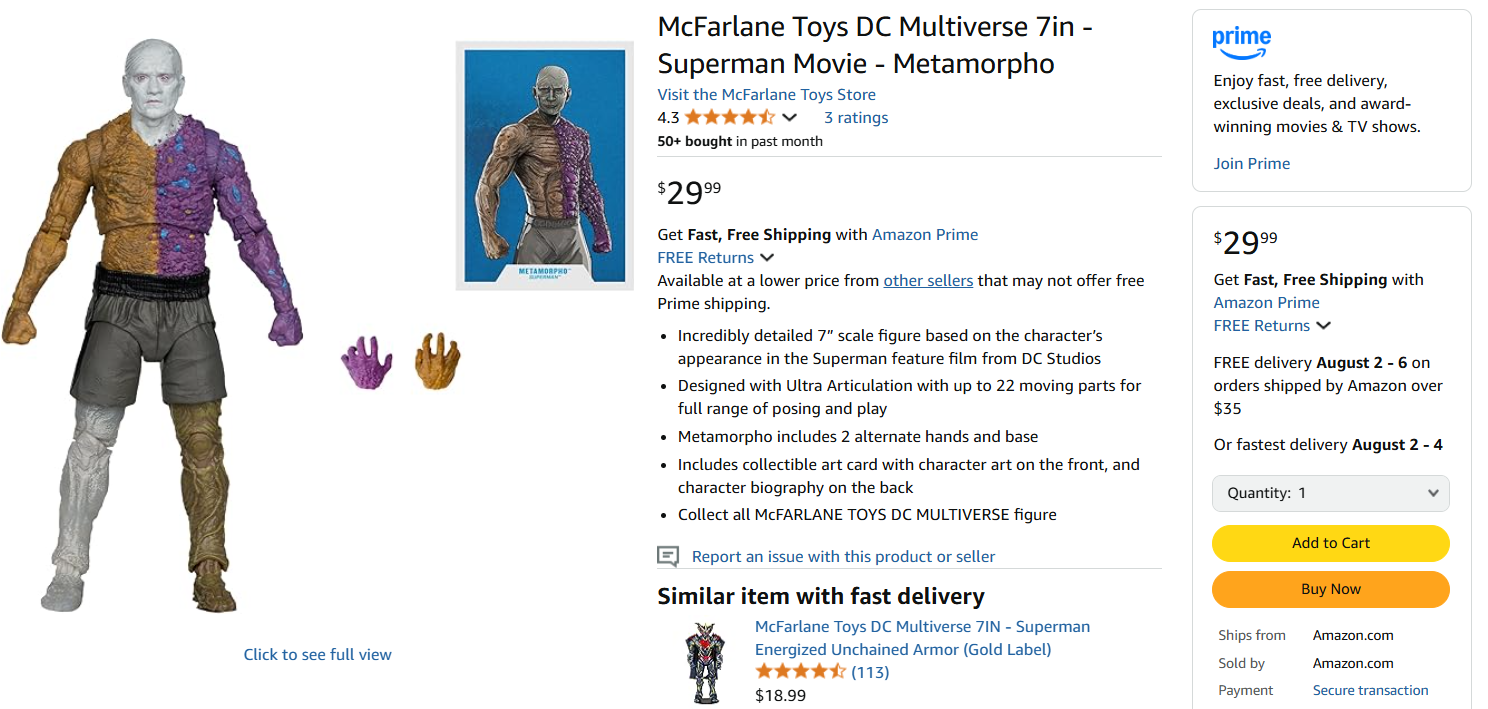Click the orange alternate hand image

tap(437, 361)
